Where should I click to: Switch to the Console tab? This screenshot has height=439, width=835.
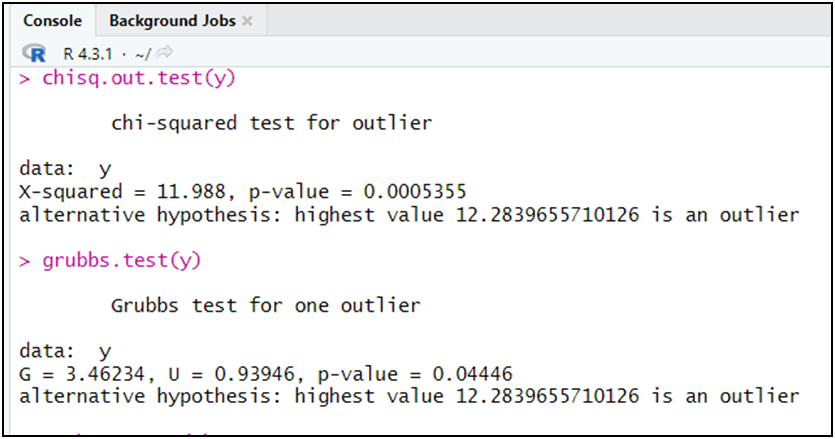point(51,20)
